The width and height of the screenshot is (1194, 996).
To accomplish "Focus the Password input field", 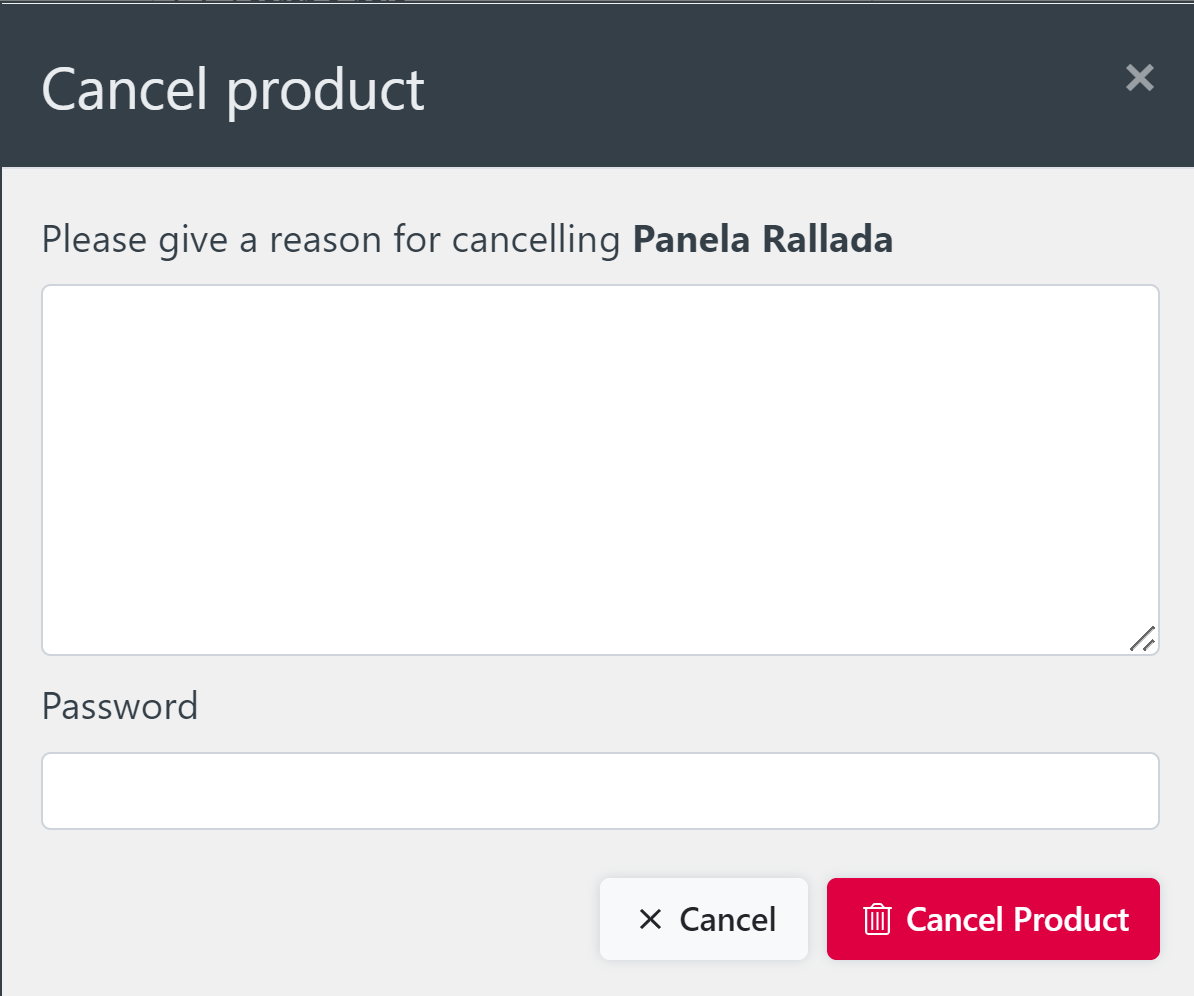I will [598, 790].
